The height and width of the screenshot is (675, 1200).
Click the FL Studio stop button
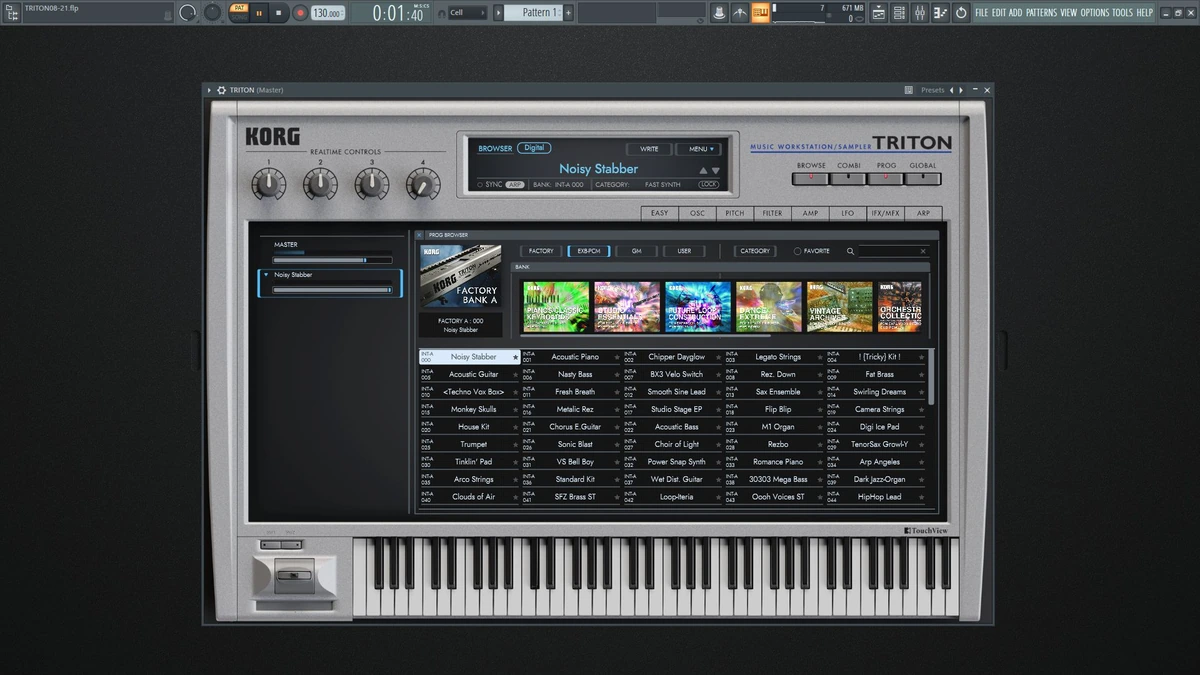pos(279,13)
